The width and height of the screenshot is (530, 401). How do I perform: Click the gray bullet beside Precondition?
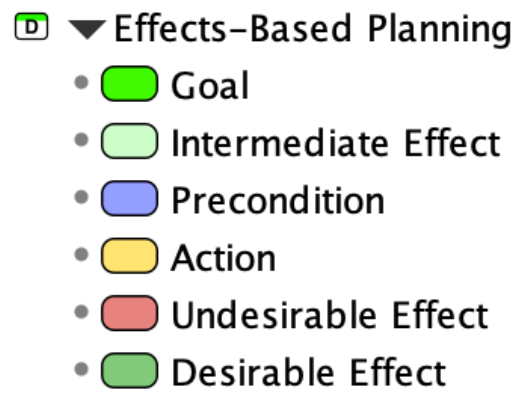point(81,197)
